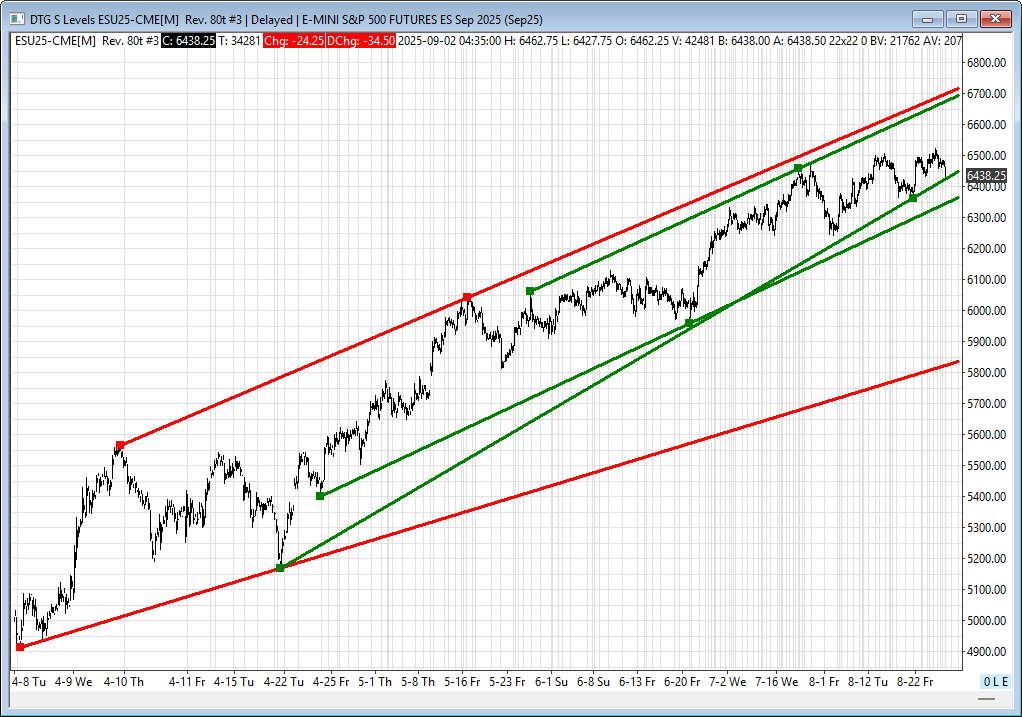Click the '2025-09-02 04:35:00' timestamp in header
The width and height of the screenshot is (1022, 717).
450,40
